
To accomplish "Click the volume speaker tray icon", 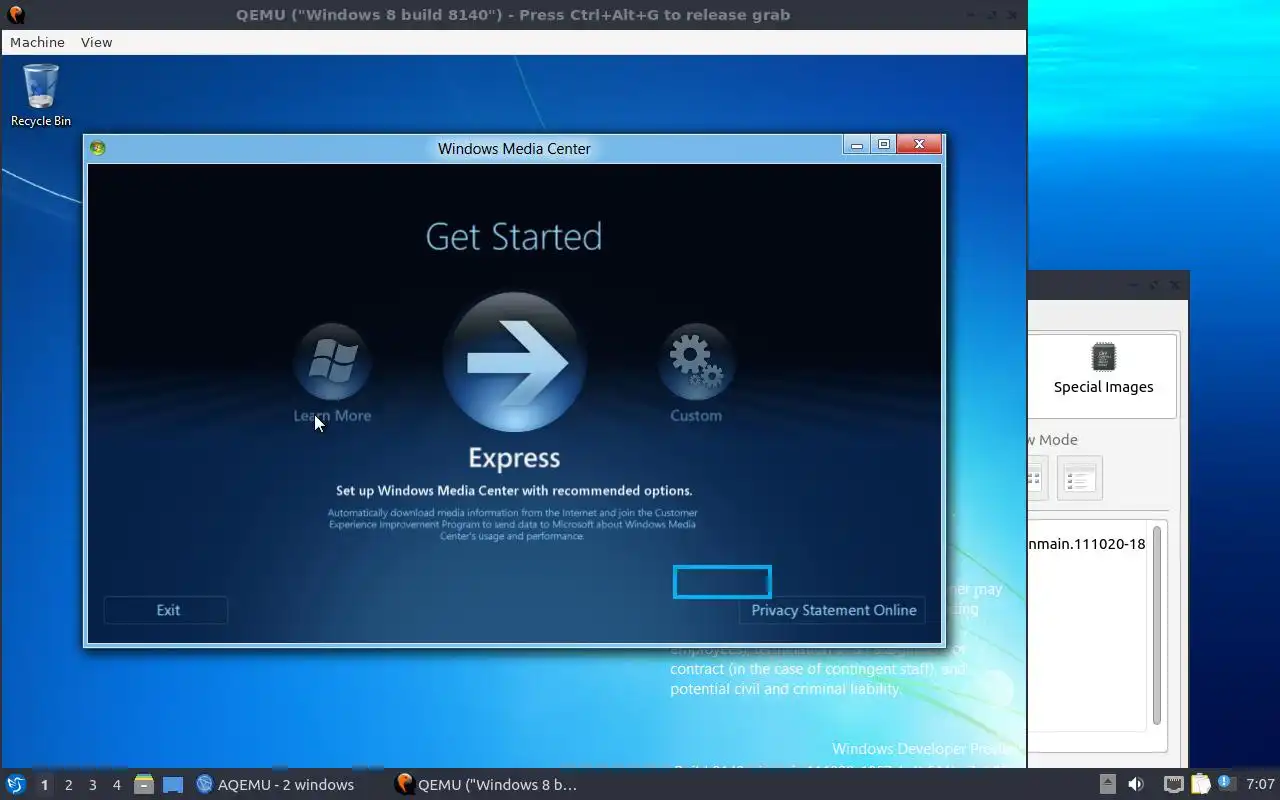I will coord(1136,784).
